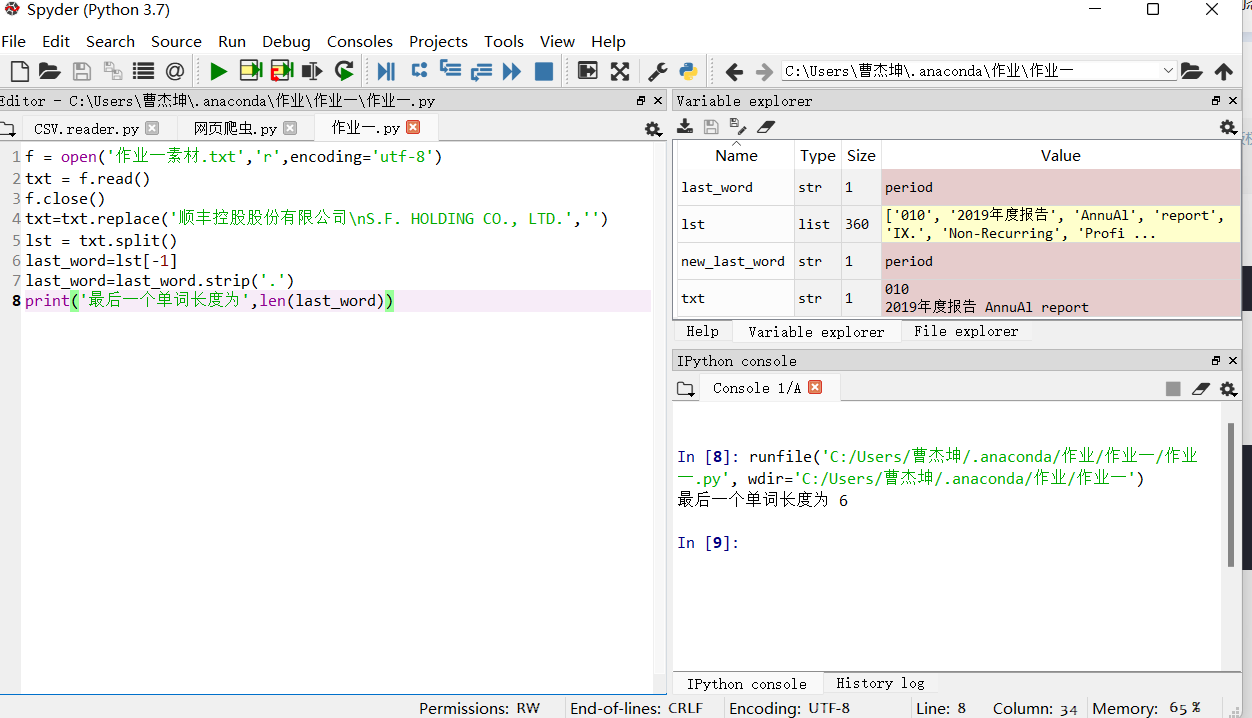Expand working directory path dropdown
The height and width of the screenshot is (718, 1252).
pos(1168,71)
